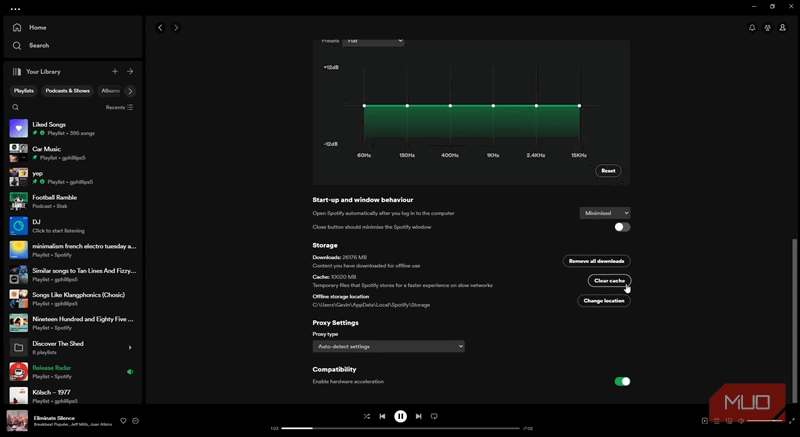This screenshot has width=800, height=437.
Task: Open the Minimised start-up dropdown
Action: [x=605, y=213]
